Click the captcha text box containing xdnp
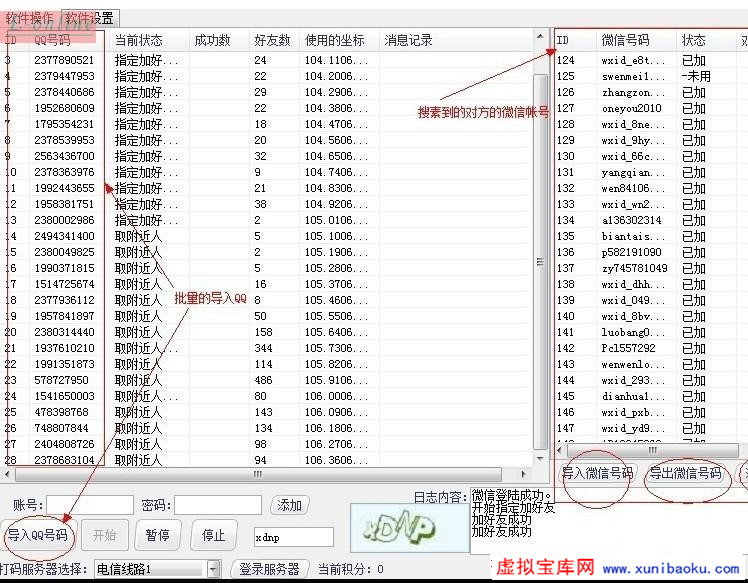 [x=293, y=537]
